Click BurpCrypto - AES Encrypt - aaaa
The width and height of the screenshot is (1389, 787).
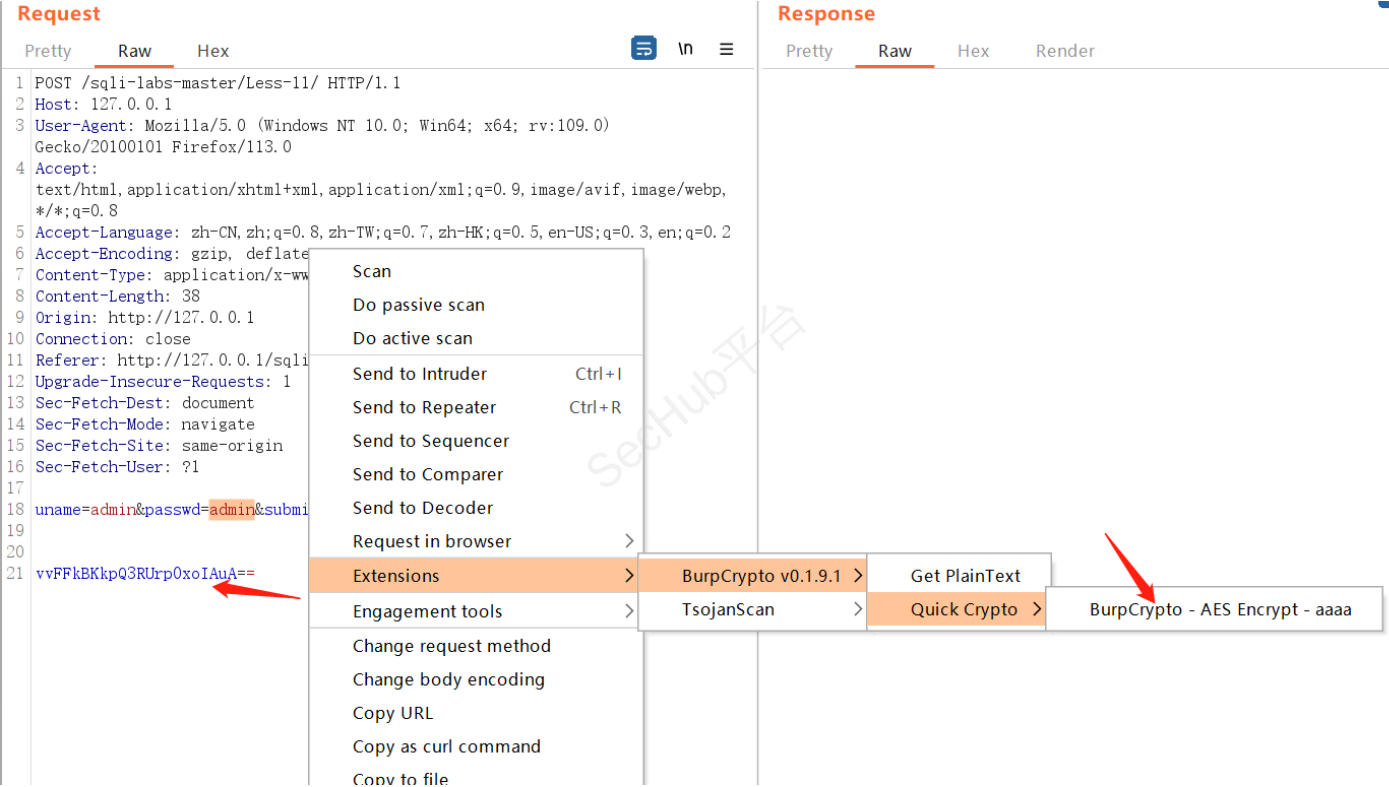[x=1219, y=609]
